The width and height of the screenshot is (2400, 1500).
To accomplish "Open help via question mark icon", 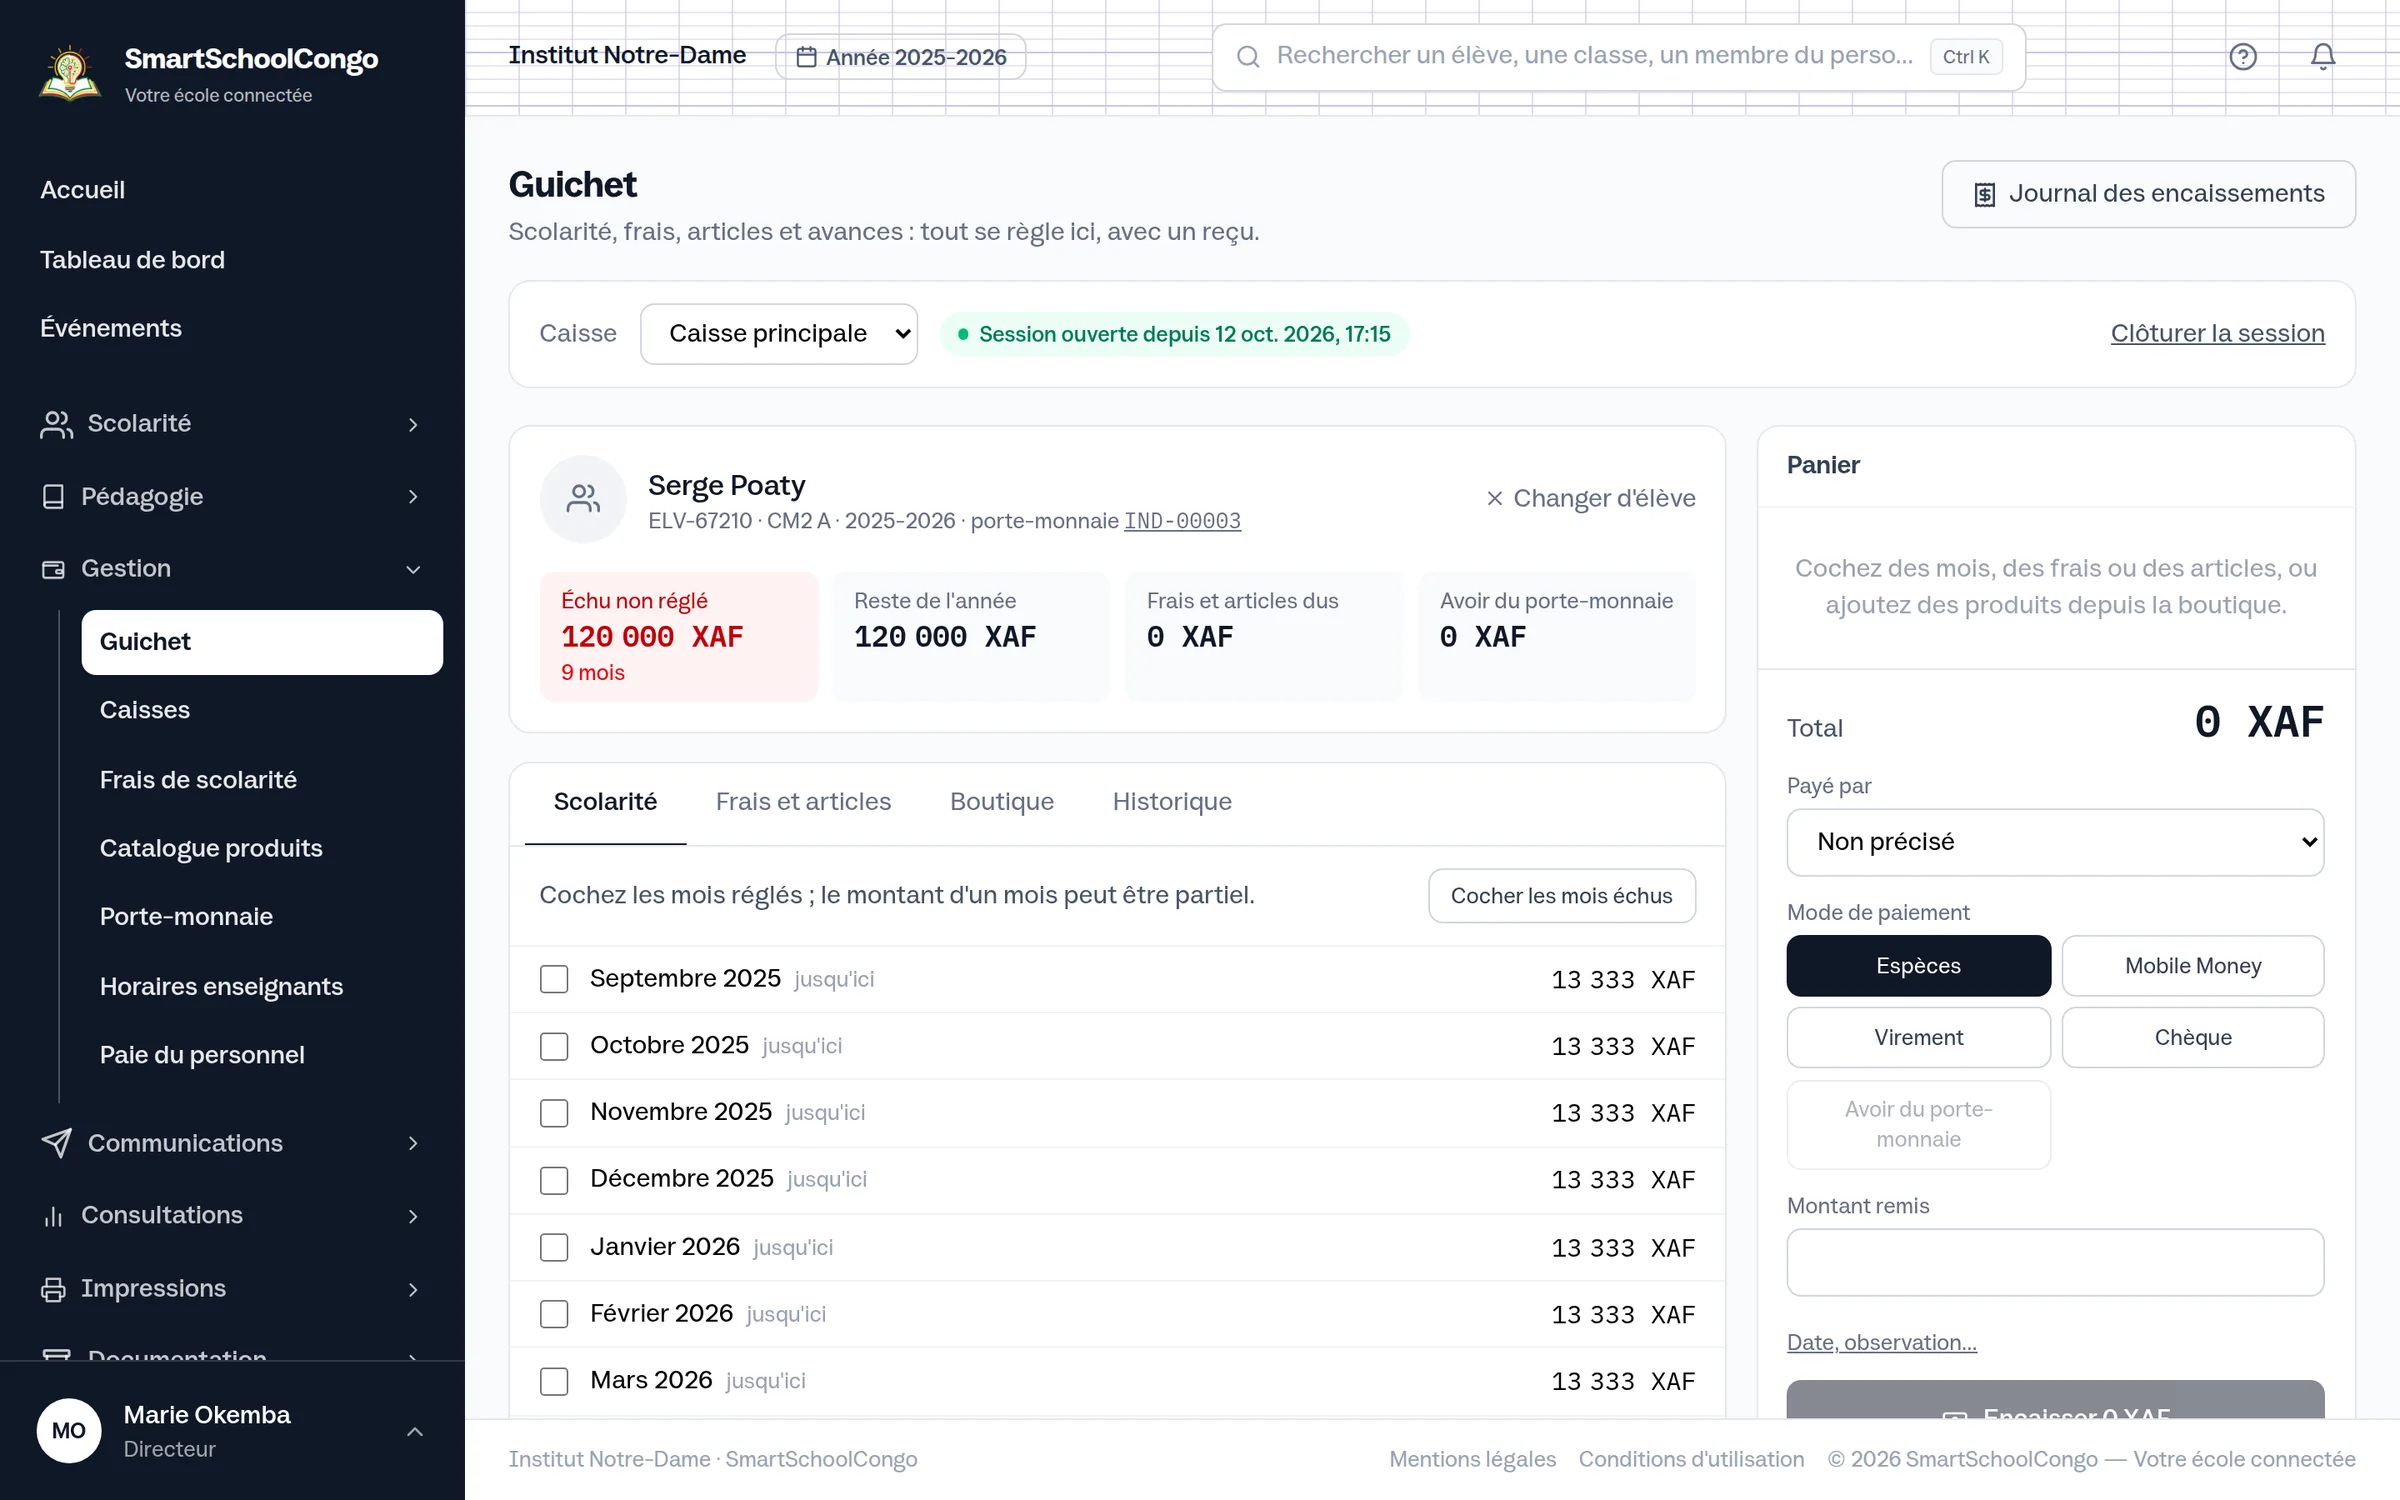I will [2243, 56].
